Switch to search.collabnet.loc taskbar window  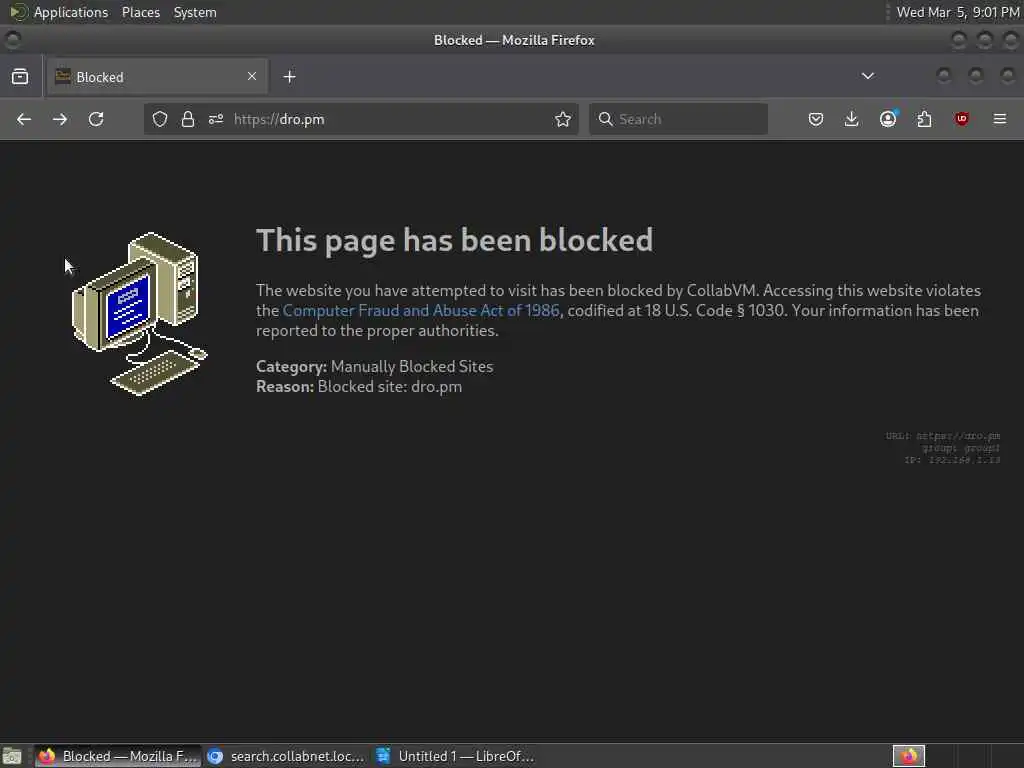click(x=286, y=756)
